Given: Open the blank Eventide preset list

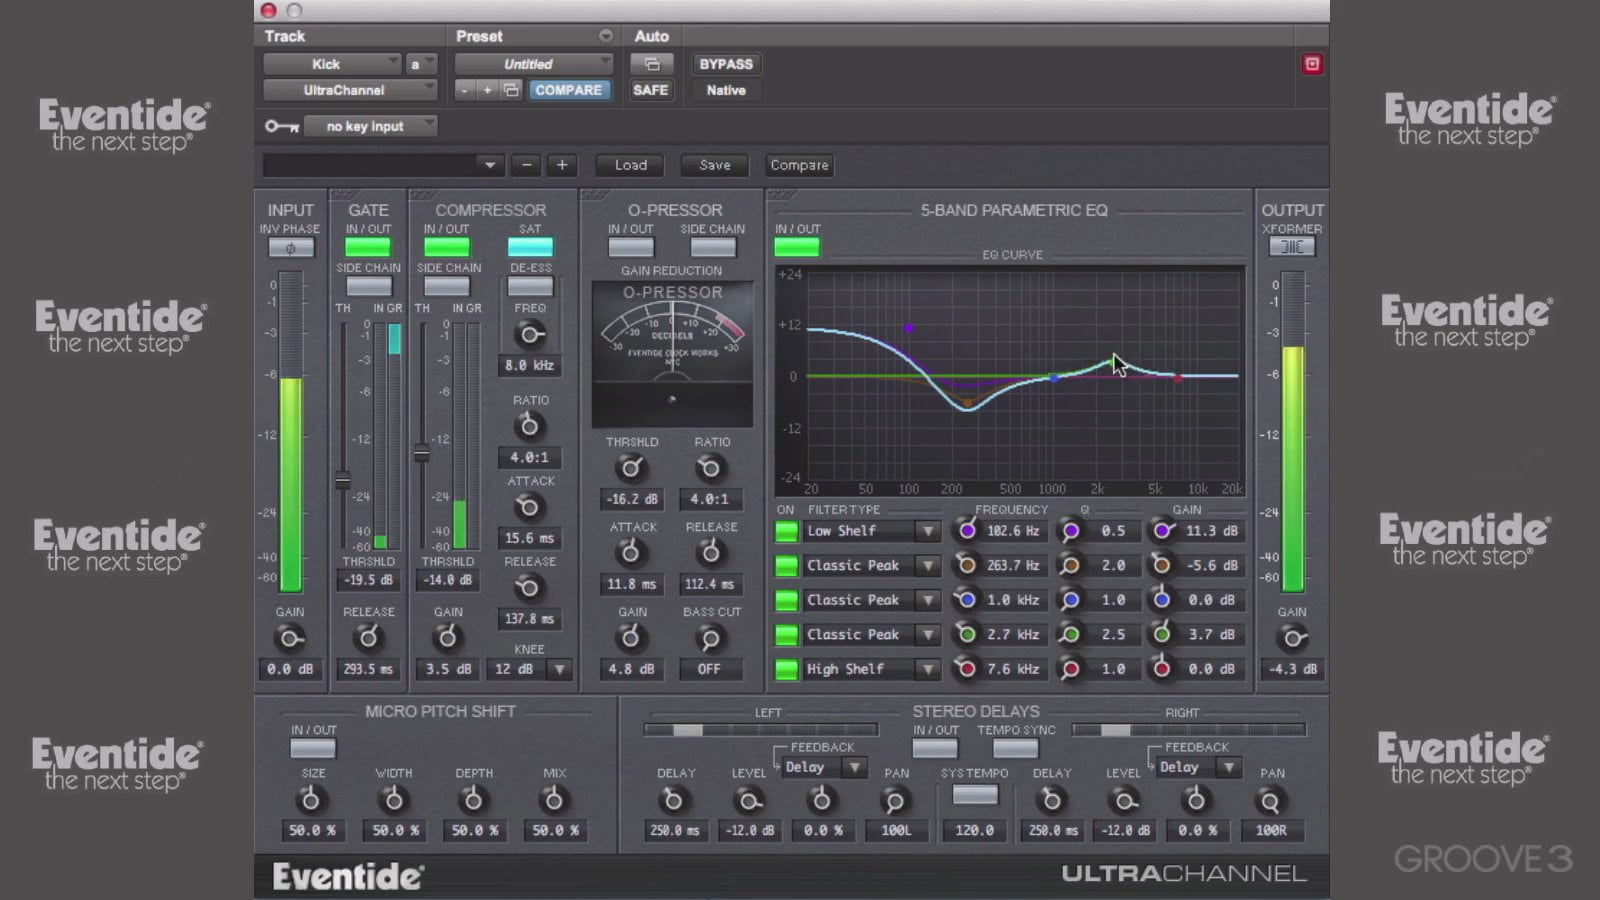Looking at the screenshot, I should (x=383, y=165).
